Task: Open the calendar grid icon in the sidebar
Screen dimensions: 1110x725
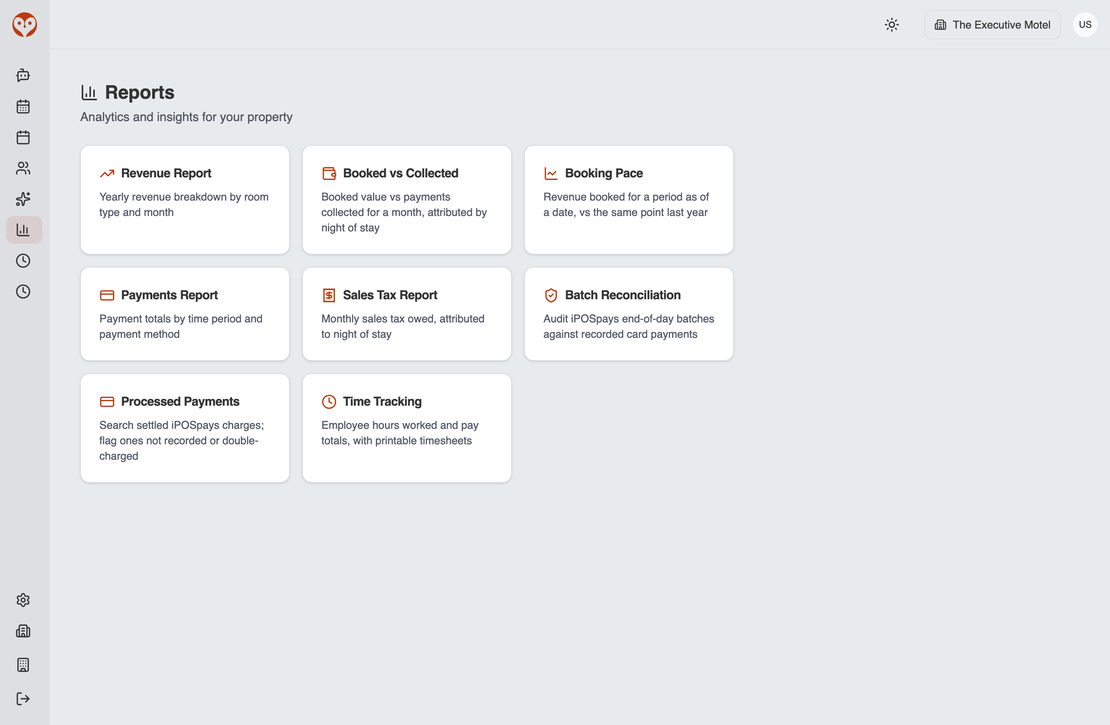Action: click(x=23, y=106)
